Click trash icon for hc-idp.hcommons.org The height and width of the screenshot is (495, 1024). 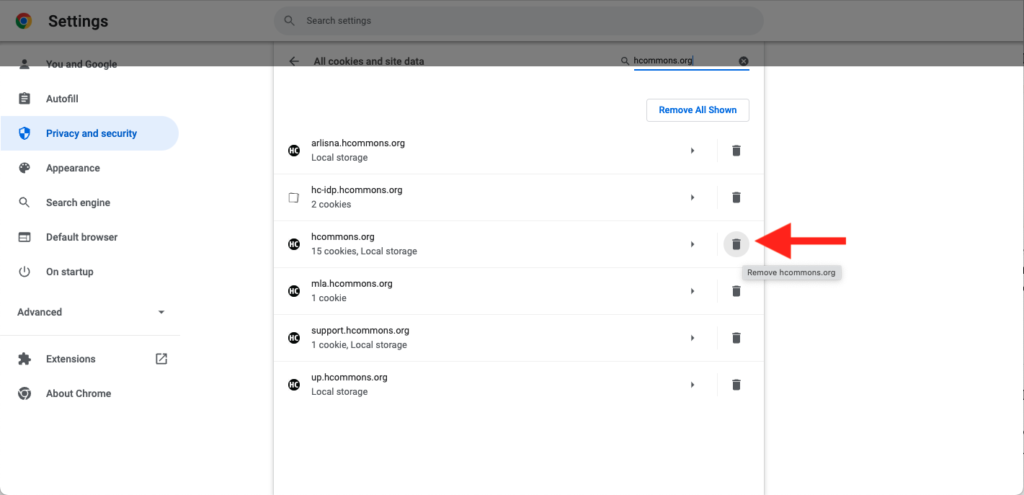tap(736, 198)
